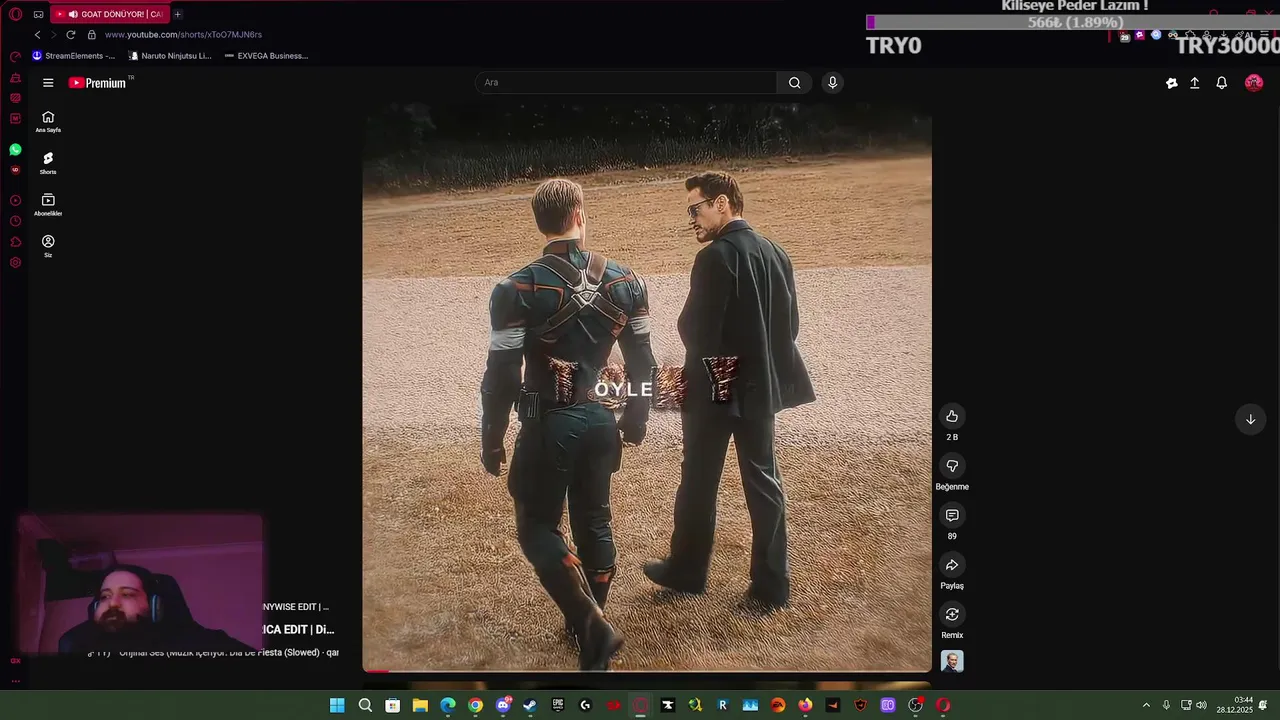Open Epic Games Launcher from taskbar
1280x720 pixels.
pyautogui.click(x=558, y=705)
